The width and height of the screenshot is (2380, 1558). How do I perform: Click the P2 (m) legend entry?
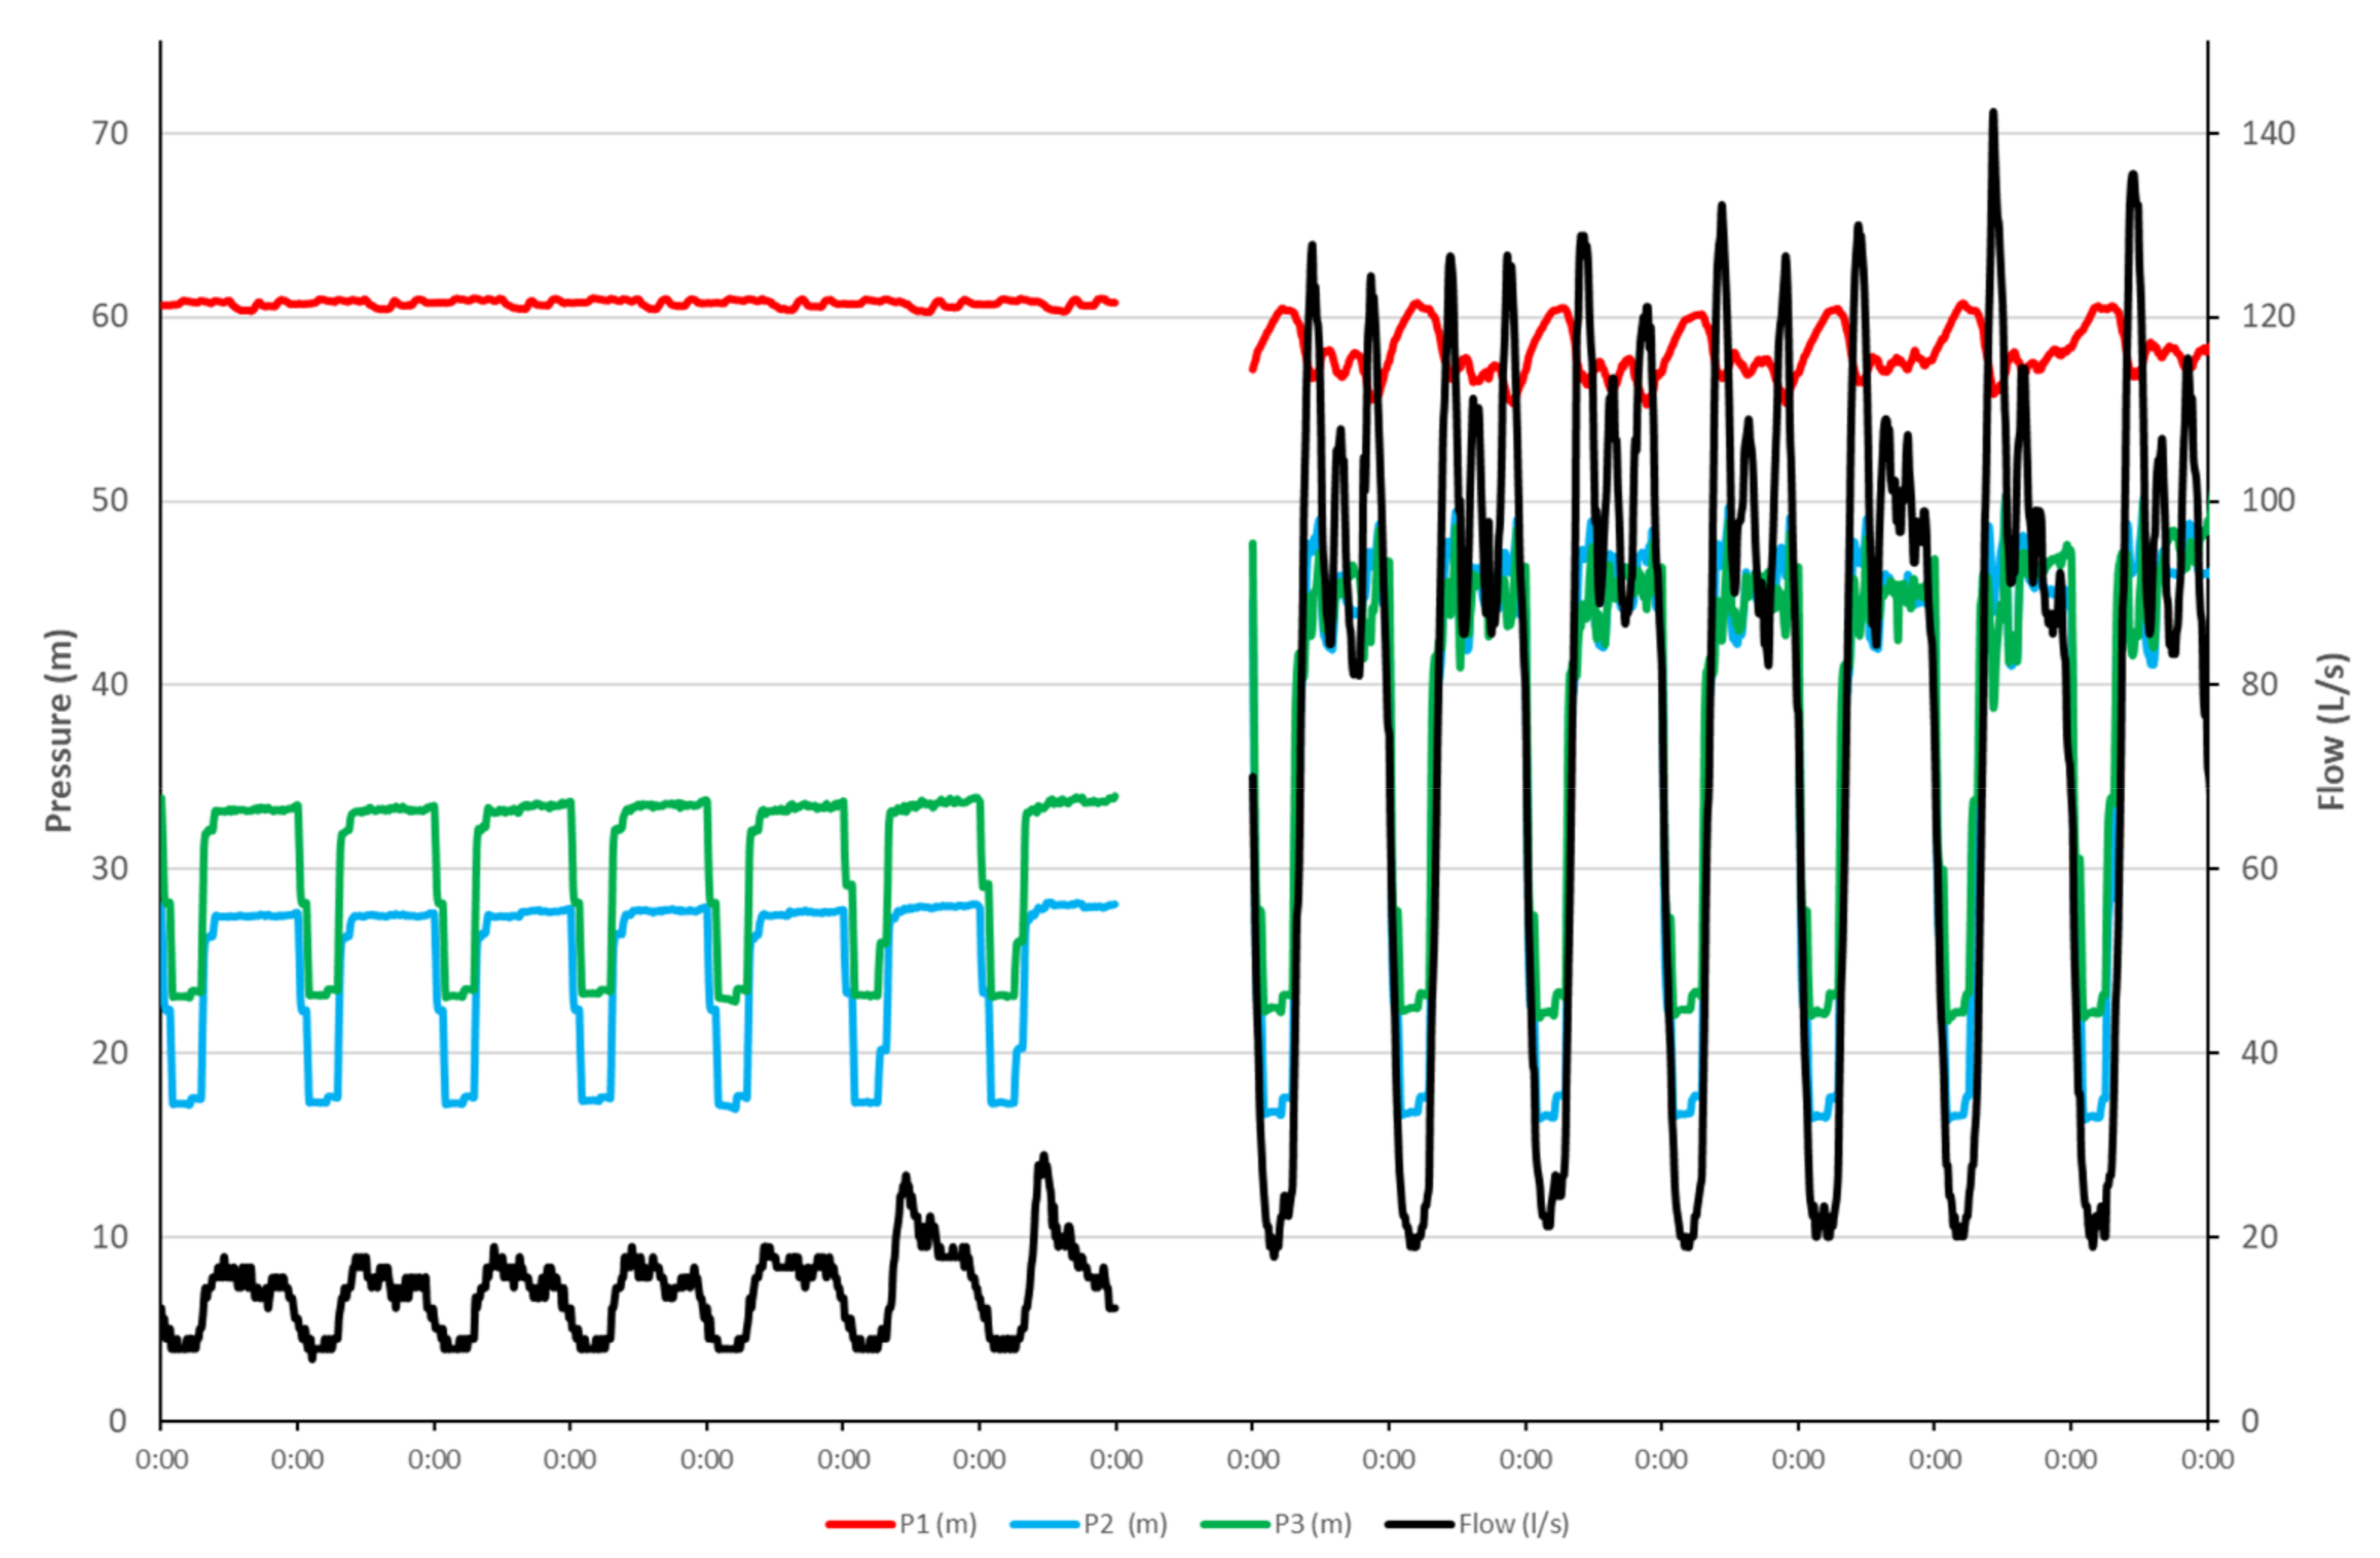coord(1125,1524)
